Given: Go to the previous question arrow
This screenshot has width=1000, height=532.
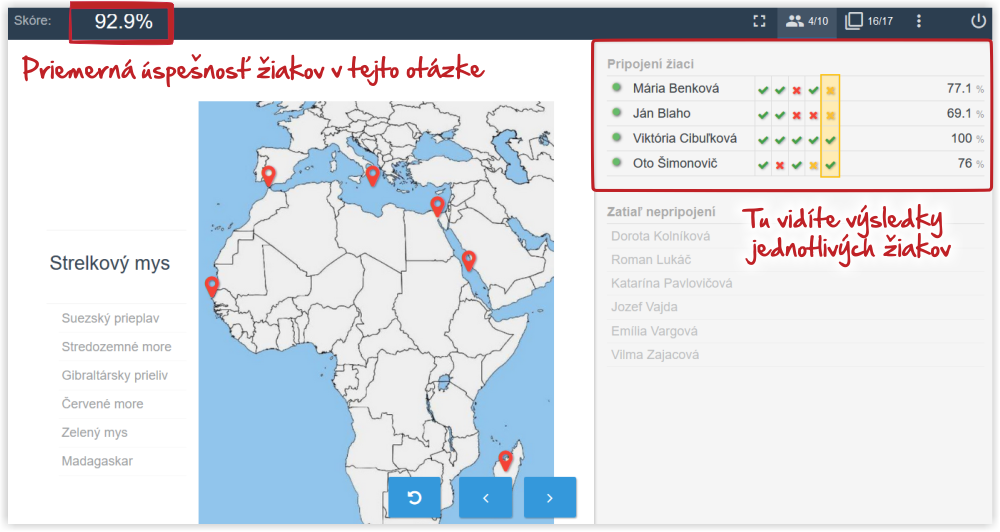Looking at the screenshot, I should [x=485, y=497].
